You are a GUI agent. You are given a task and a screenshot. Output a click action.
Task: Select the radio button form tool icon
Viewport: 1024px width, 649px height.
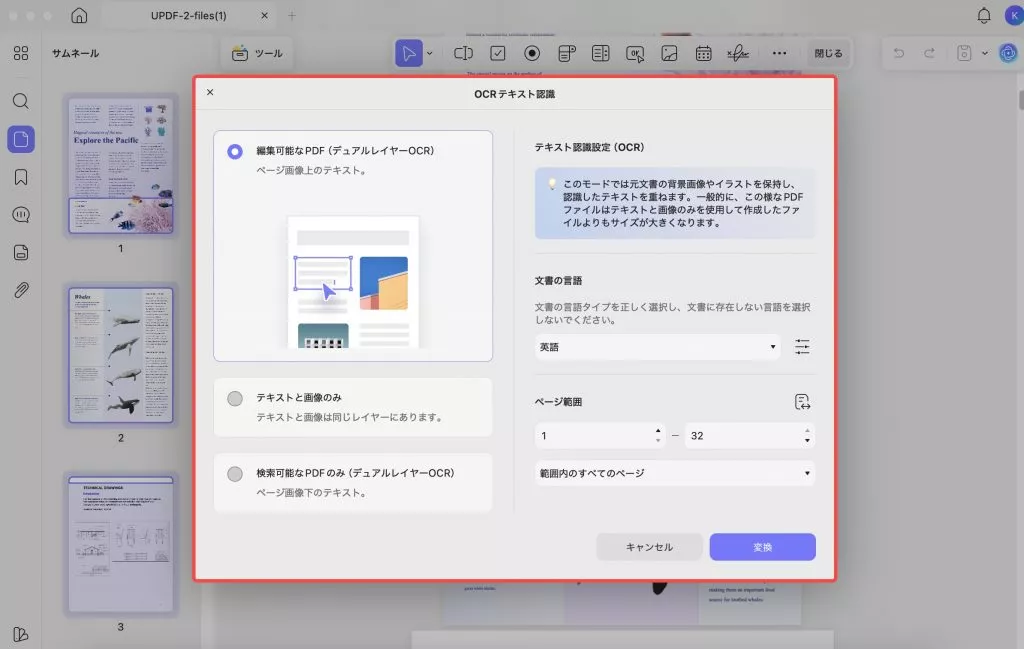click(x=532, y=53)
